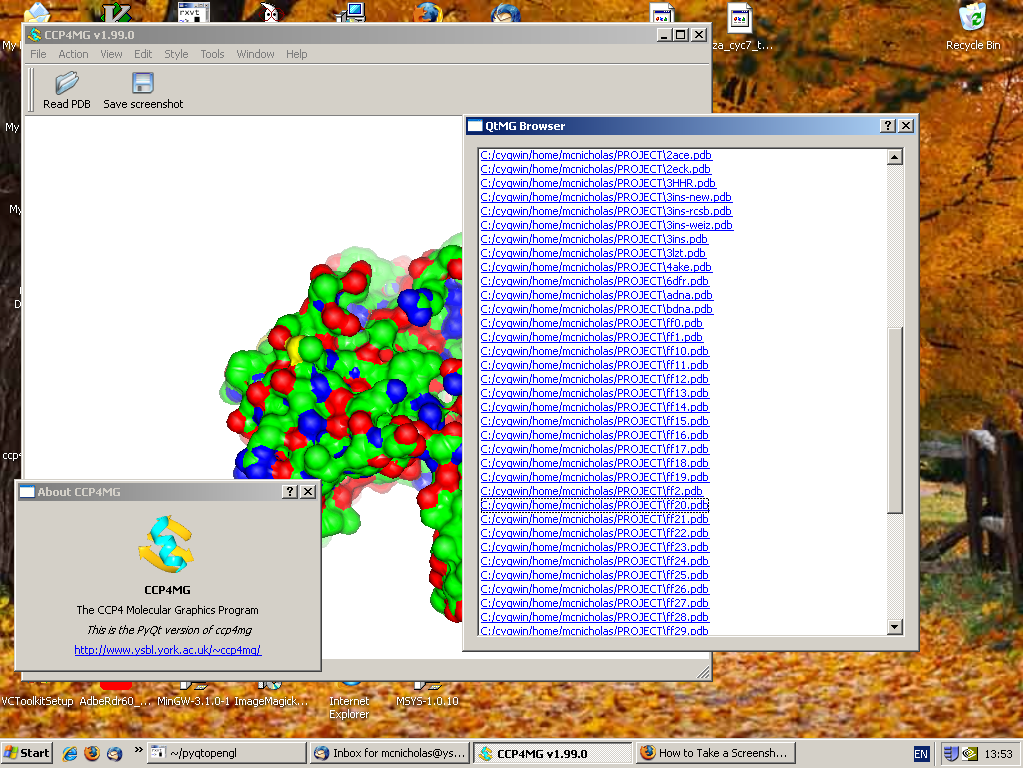Open the Recycle Bin on the desktop
Screen dimensions: 1024x768
pyautogui.click(x=973, y=26)
